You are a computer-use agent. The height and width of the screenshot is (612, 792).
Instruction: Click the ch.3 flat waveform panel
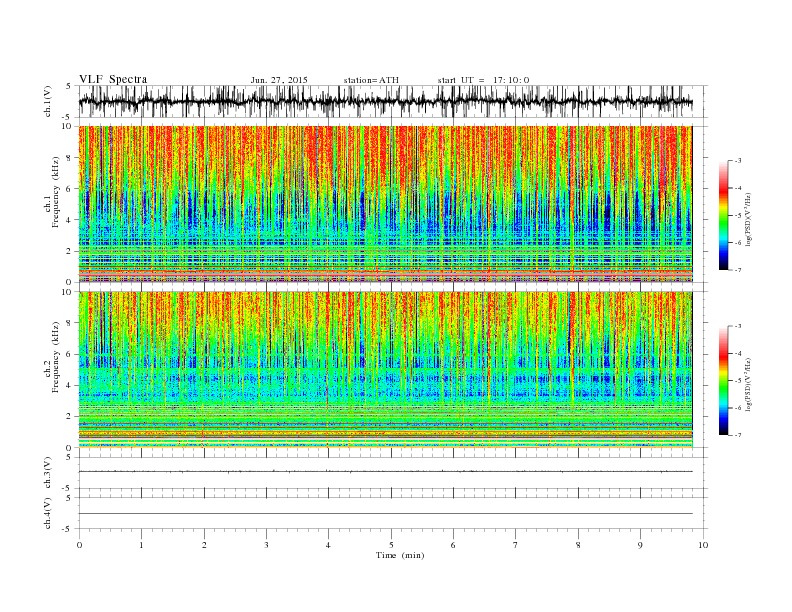393,473
